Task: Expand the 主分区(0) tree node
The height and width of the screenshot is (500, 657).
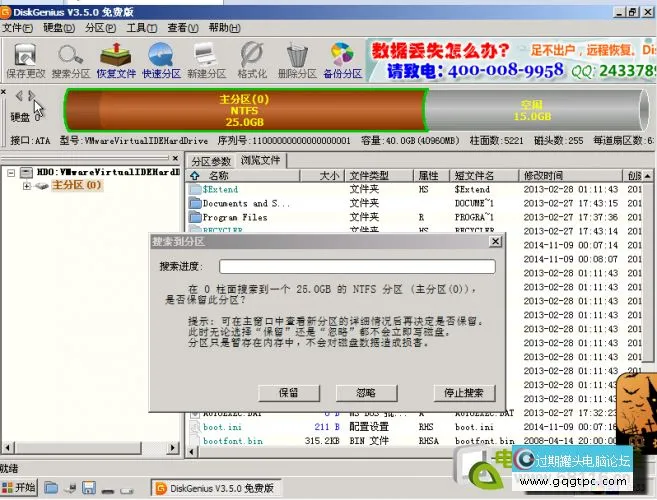Action: pyautogui.click(x=27, y=186)
